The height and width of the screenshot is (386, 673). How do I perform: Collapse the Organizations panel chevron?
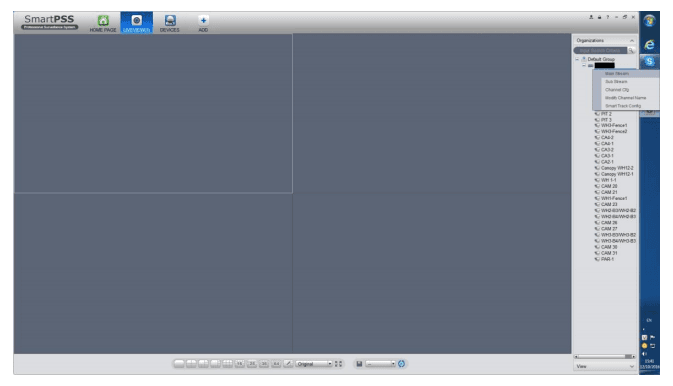[631, 40]
